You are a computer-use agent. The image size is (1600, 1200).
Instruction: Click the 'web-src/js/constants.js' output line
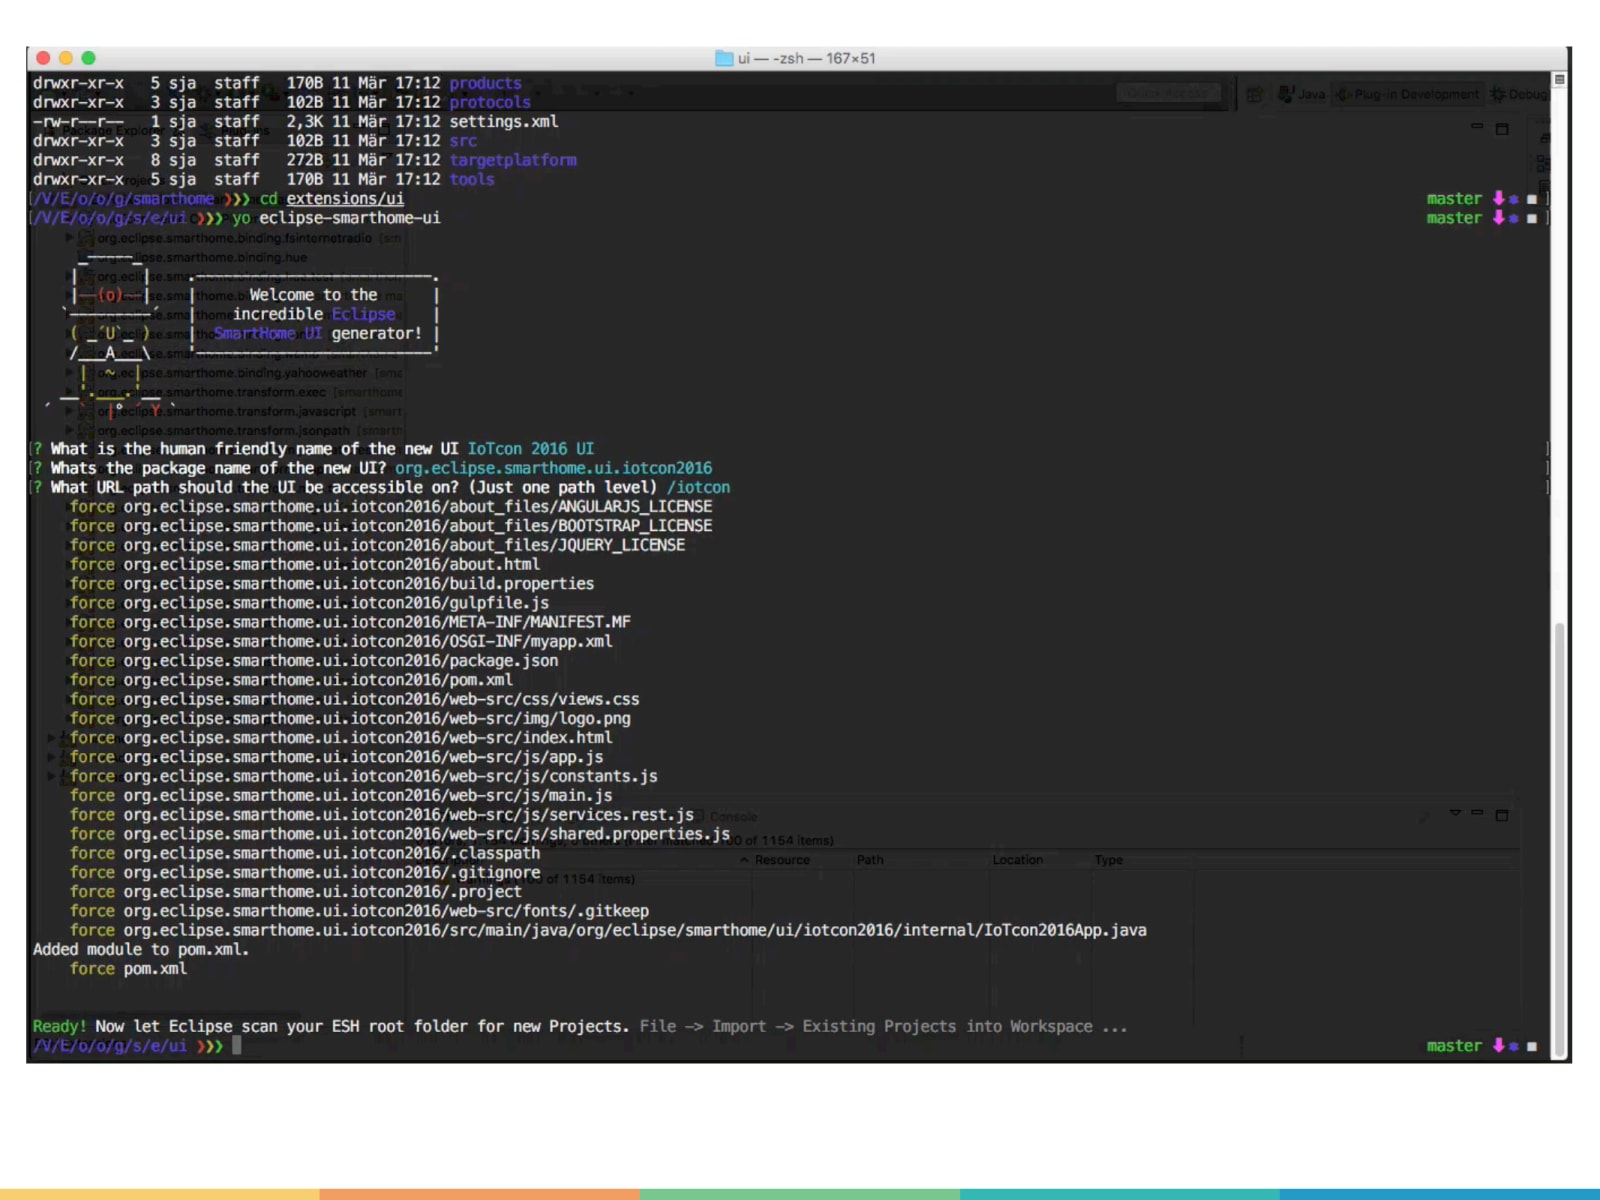click(x=364, y=776)
